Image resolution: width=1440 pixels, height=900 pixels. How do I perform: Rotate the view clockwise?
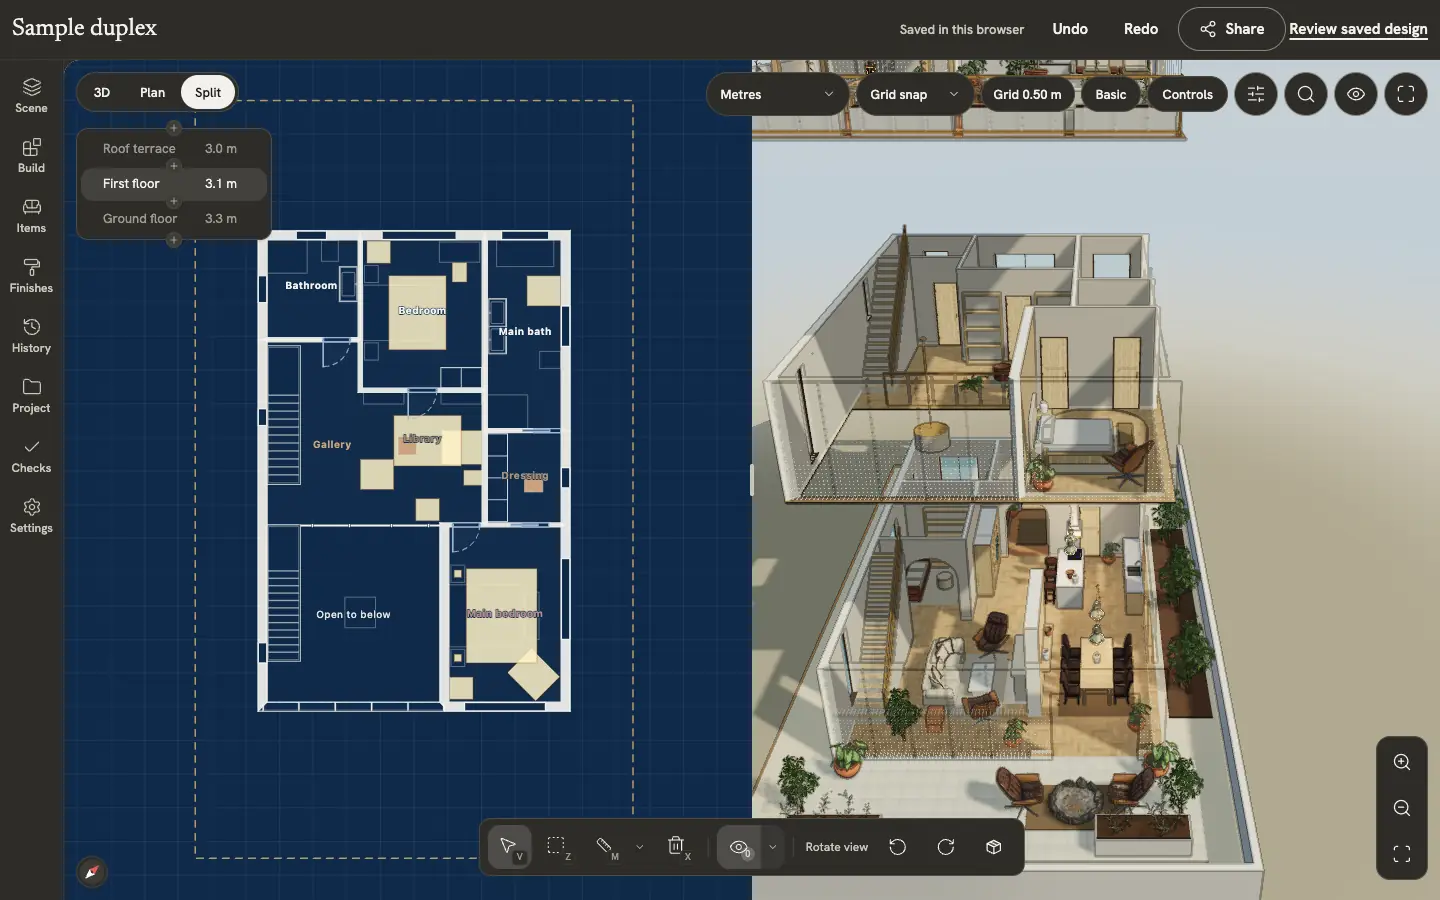946,848
